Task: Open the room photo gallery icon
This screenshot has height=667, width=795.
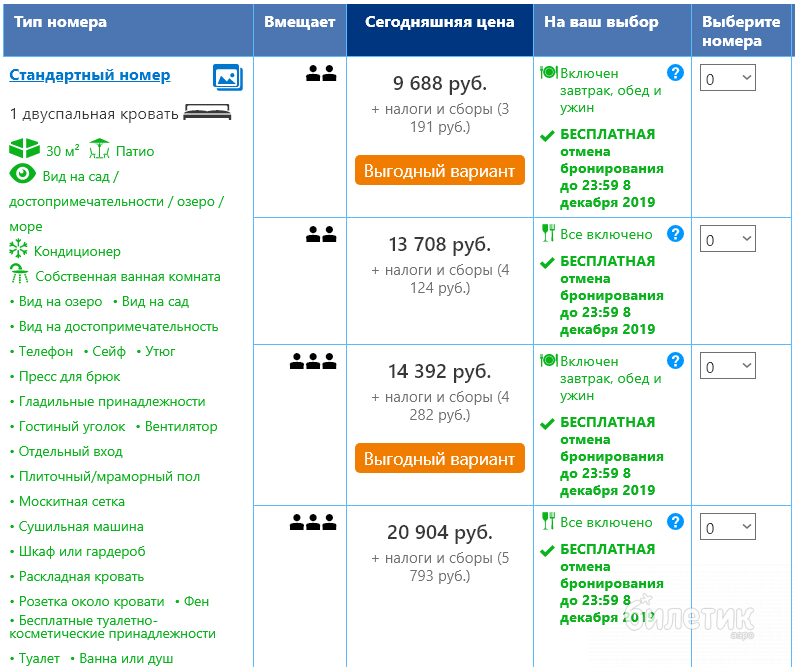Action: point(228,77)
